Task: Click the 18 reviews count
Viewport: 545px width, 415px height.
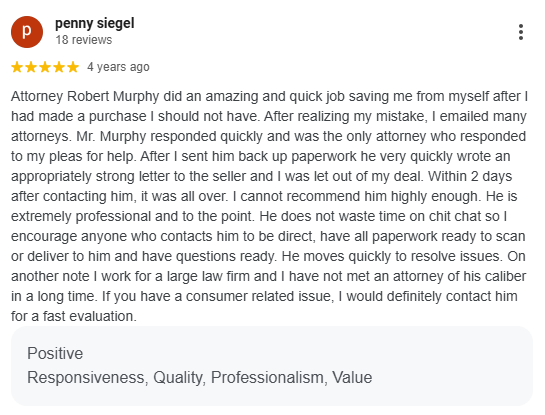Action: [84, 40]
